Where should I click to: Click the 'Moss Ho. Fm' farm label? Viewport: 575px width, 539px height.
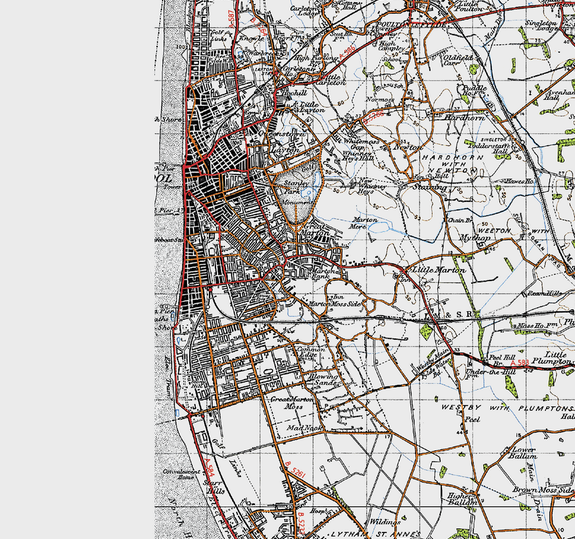[537, 325]
